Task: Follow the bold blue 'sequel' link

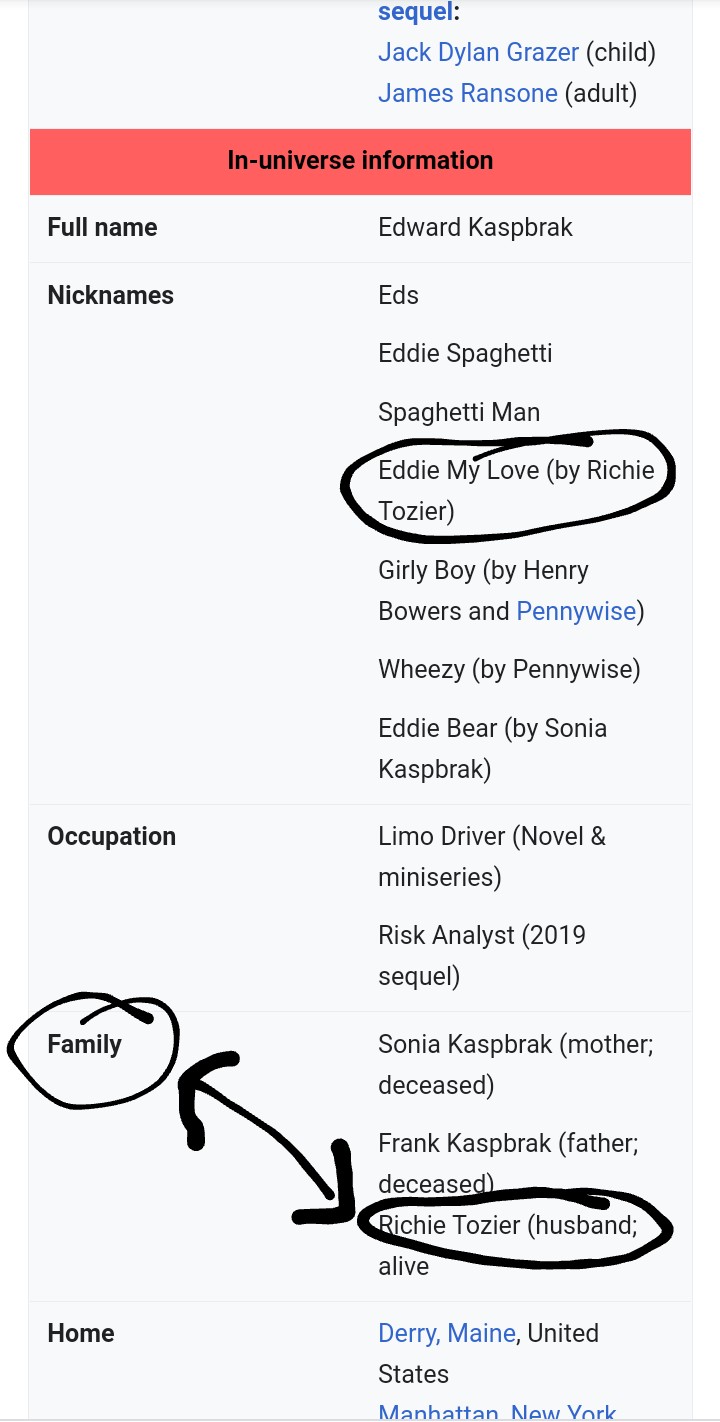Action: [412, 12]
